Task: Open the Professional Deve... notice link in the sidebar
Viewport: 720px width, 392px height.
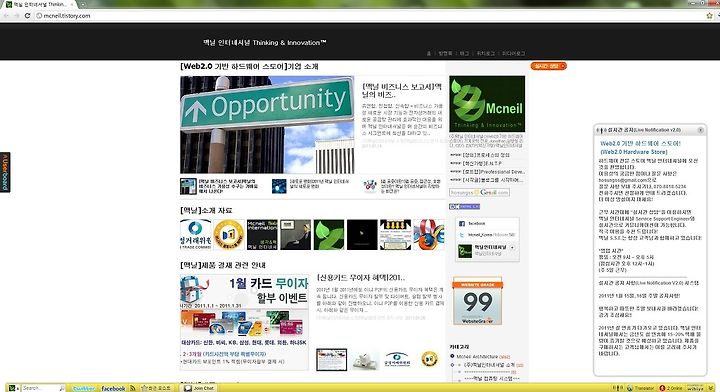Action: [494, 172]
